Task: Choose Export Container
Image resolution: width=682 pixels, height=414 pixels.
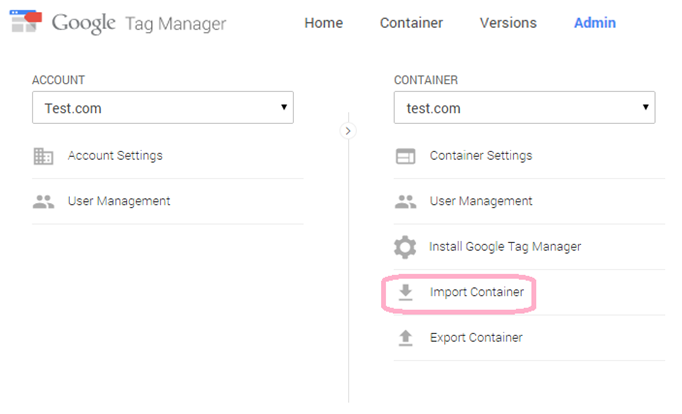Action: click(476, 338)
